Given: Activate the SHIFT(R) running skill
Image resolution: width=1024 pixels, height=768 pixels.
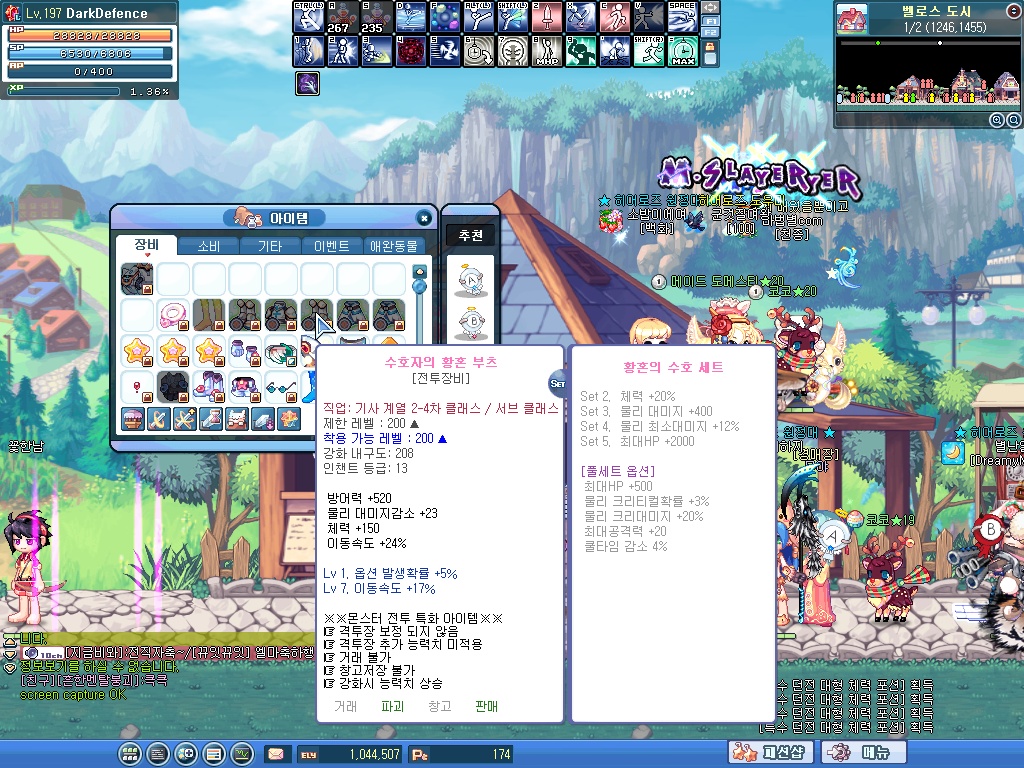Looking at the screenshot, I should (648, 51).
